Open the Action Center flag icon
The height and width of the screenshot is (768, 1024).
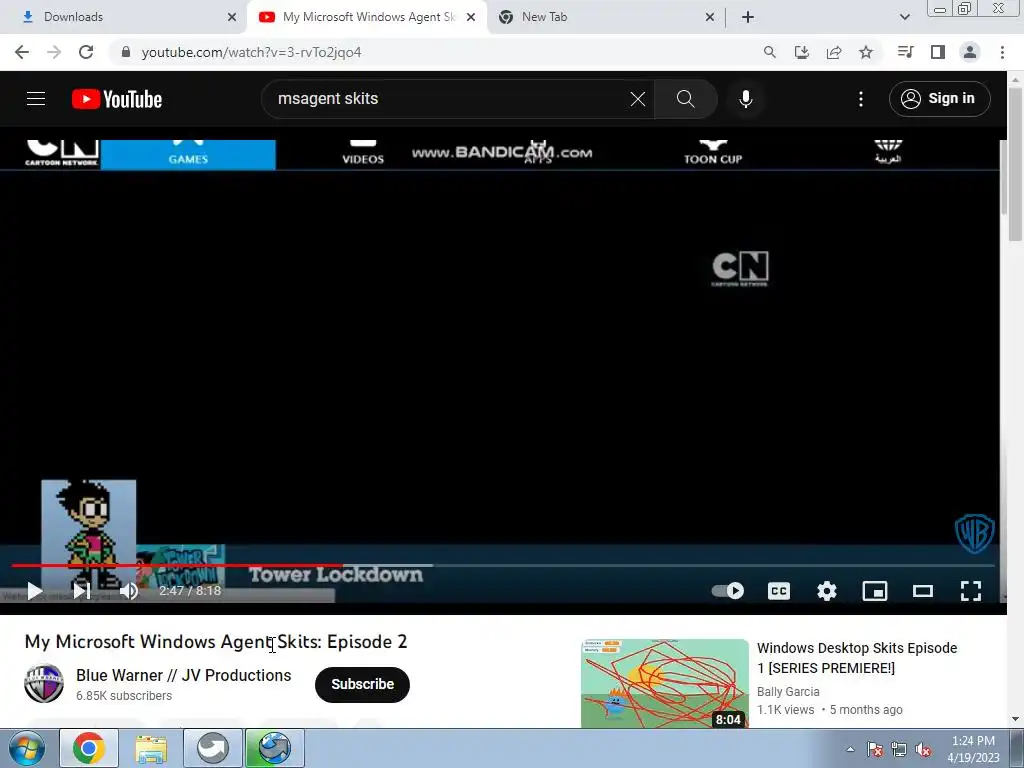(x=875, y=750)
